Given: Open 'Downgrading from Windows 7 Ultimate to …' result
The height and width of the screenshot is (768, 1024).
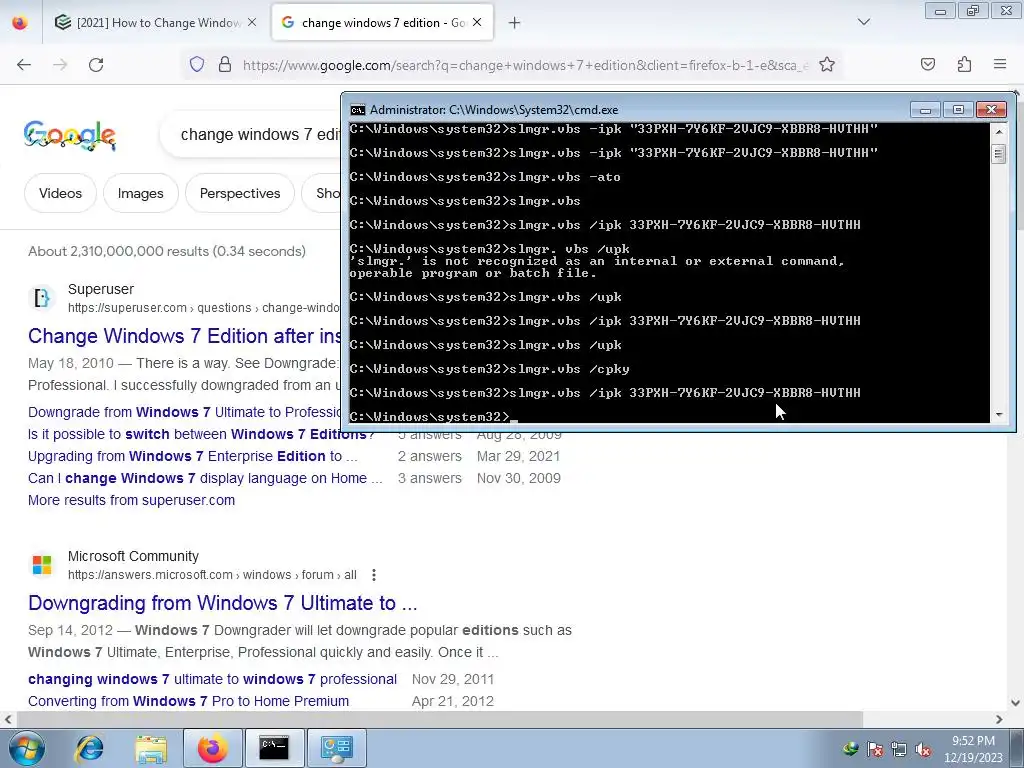Looking at the screenshot, I should click(x=223, y=603).
